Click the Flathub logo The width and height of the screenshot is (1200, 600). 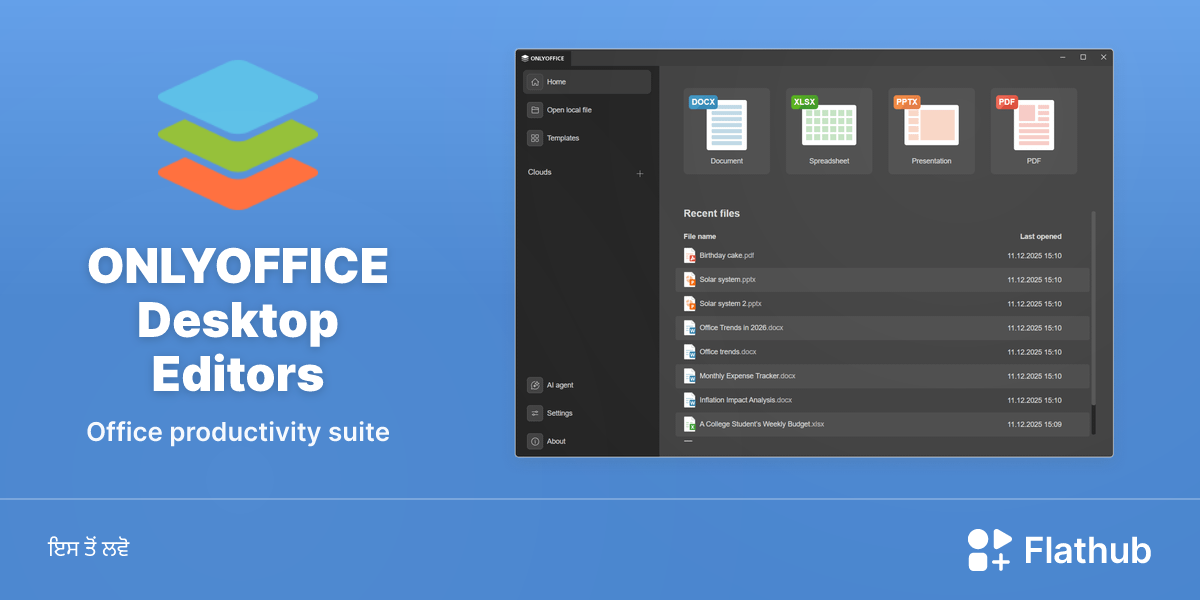pos(1059,550)
